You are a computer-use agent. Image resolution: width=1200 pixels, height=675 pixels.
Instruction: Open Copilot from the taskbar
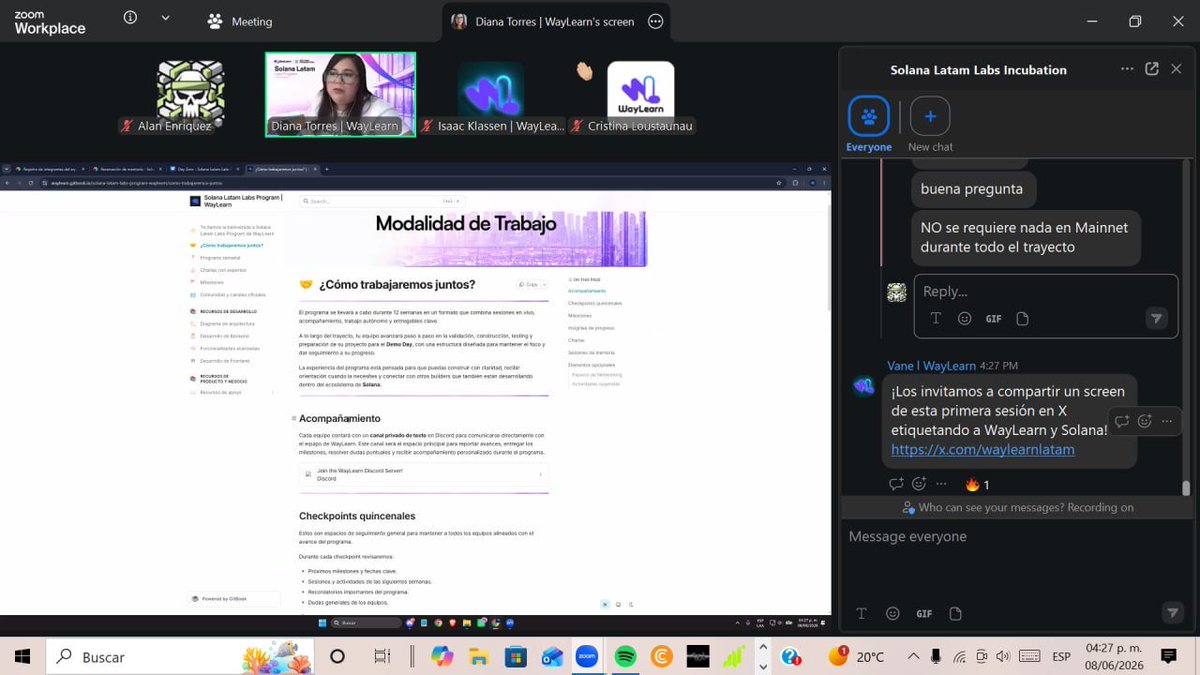[442, 657]
